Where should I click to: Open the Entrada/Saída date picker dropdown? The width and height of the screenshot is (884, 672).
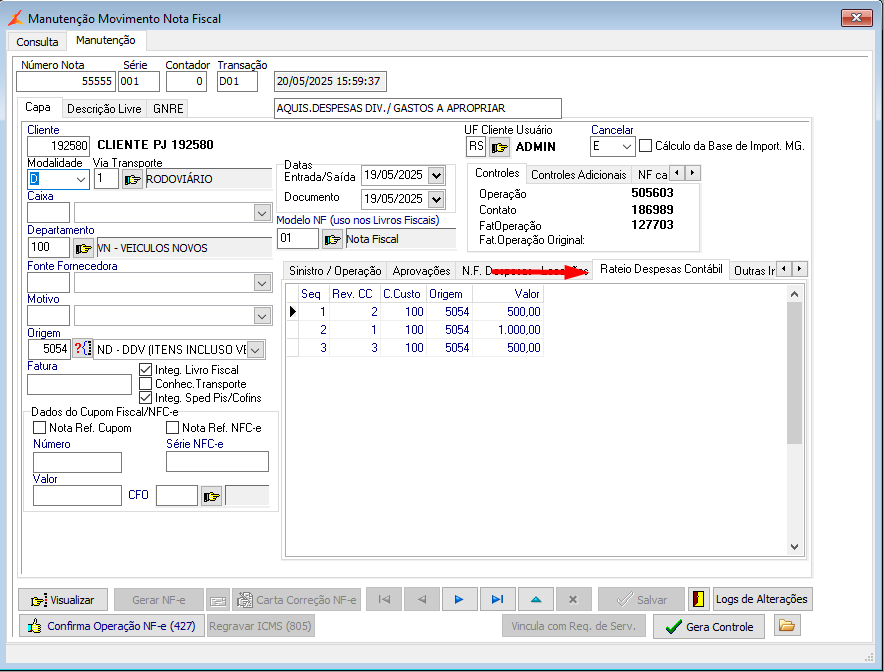434,175
